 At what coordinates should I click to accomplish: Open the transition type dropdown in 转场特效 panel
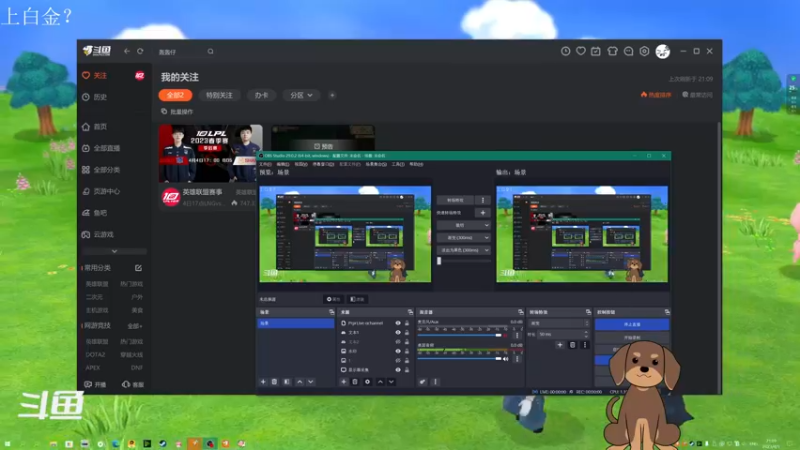pos(559,323)
